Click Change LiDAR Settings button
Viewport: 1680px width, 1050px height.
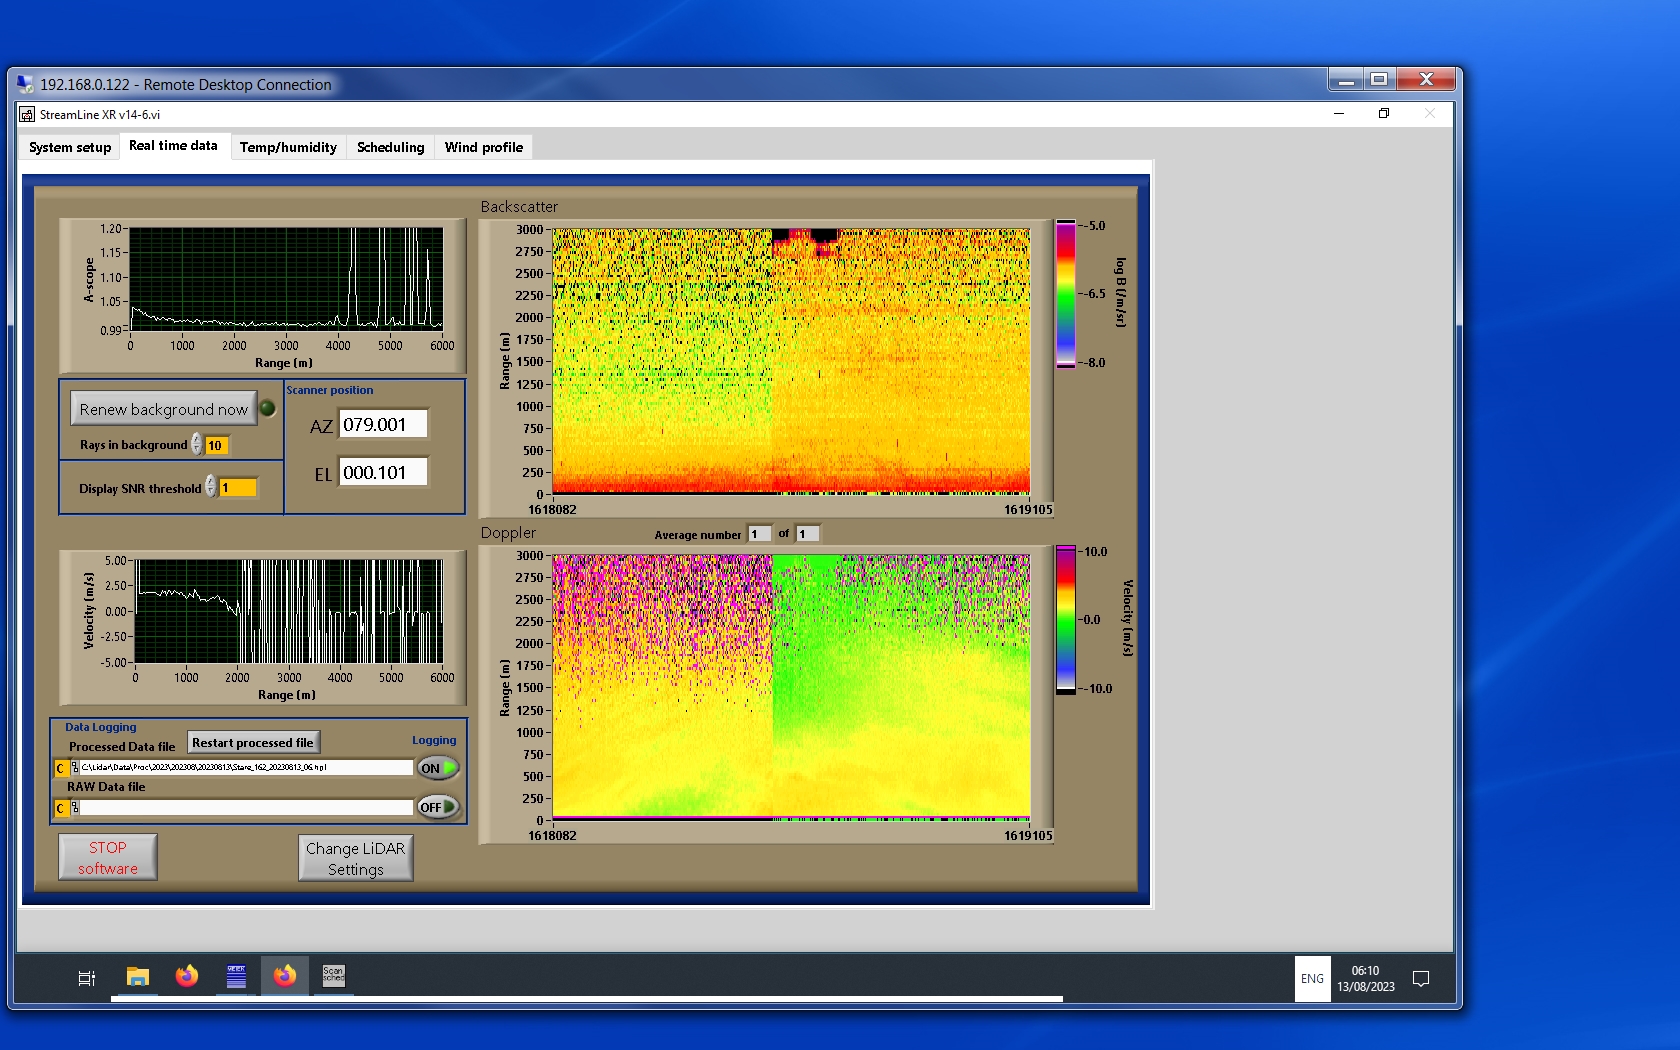pyautogui.click(x=355, y=858)
